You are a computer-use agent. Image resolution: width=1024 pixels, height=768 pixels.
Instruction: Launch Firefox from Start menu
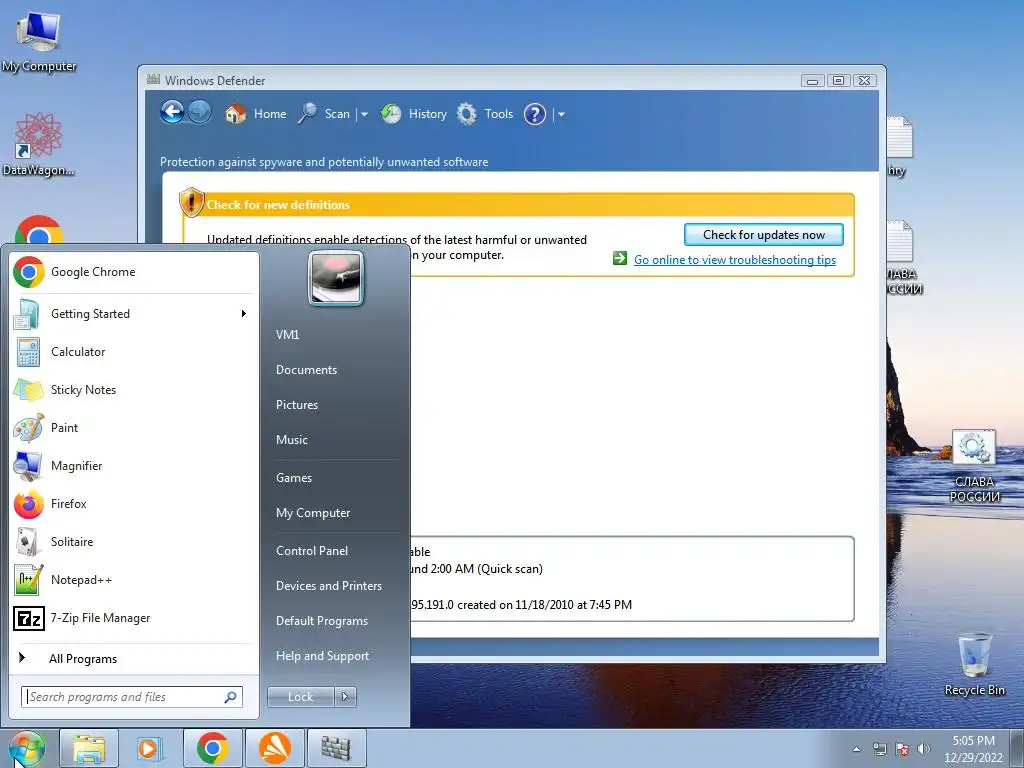(134, 504)
